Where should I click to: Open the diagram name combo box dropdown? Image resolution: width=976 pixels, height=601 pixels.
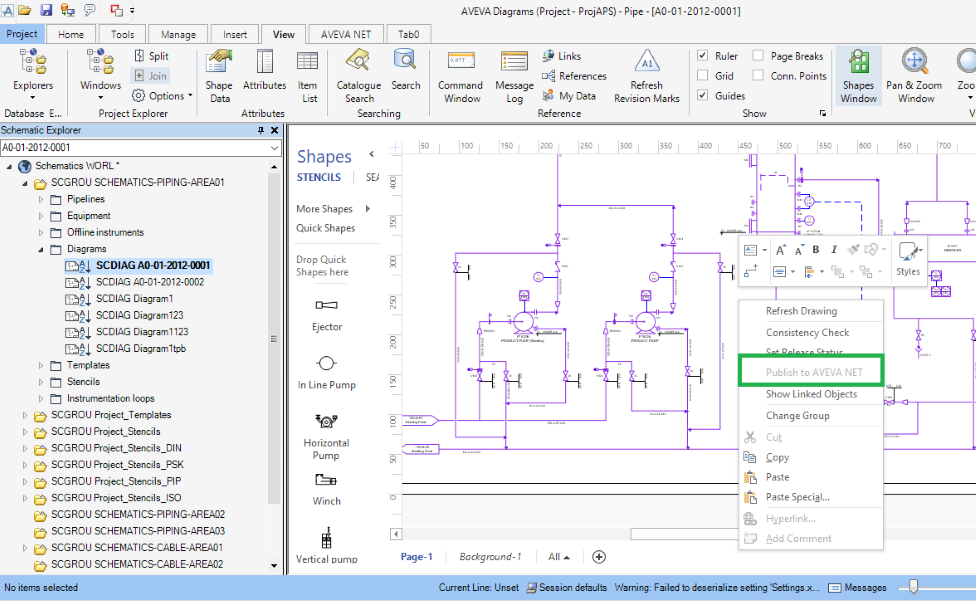275,148
